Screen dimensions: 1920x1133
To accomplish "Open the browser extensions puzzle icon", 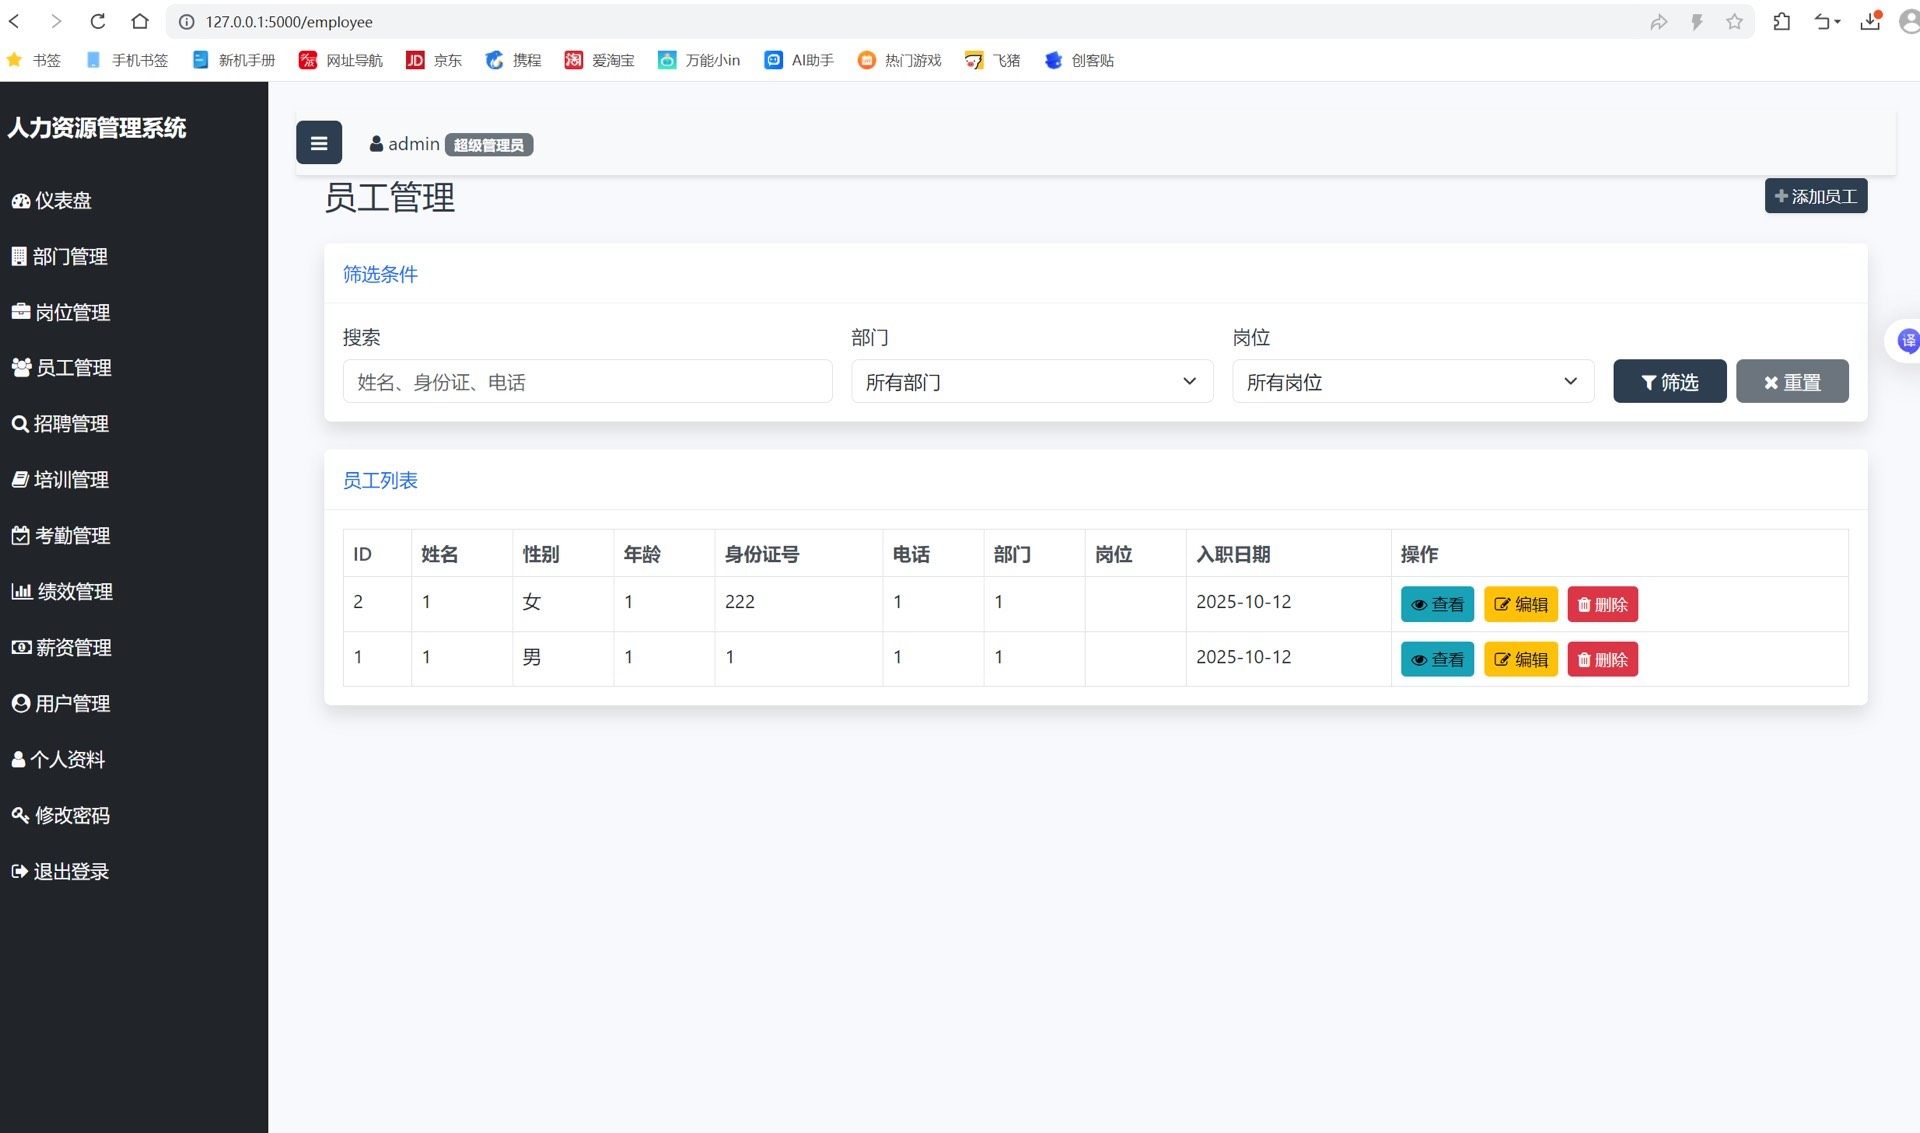I will pyautogui.click(x=1781, y=21).
